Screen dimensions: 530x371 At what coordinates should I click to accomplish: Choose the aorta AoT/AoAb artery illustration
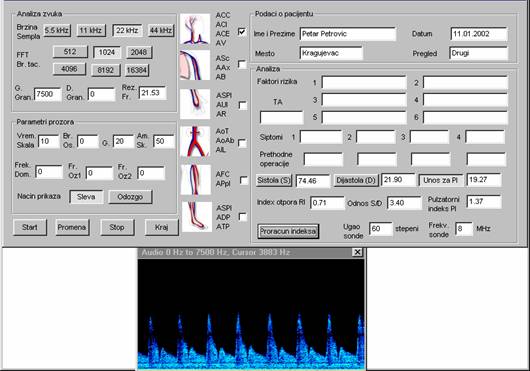coord(195,141)
